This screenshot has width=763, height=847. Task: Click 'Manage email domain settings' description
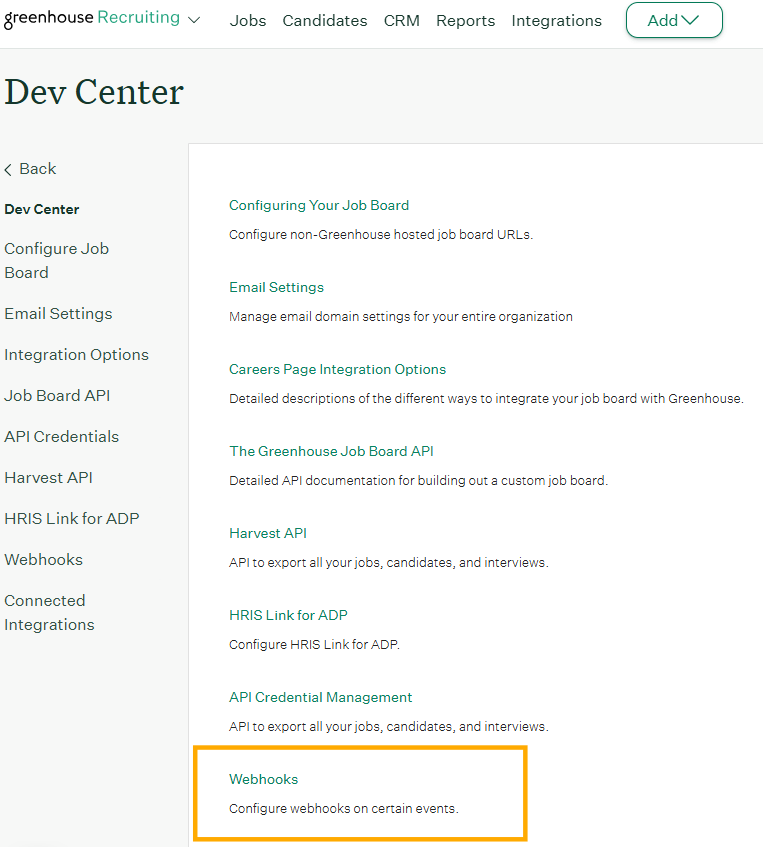[401, 317]
